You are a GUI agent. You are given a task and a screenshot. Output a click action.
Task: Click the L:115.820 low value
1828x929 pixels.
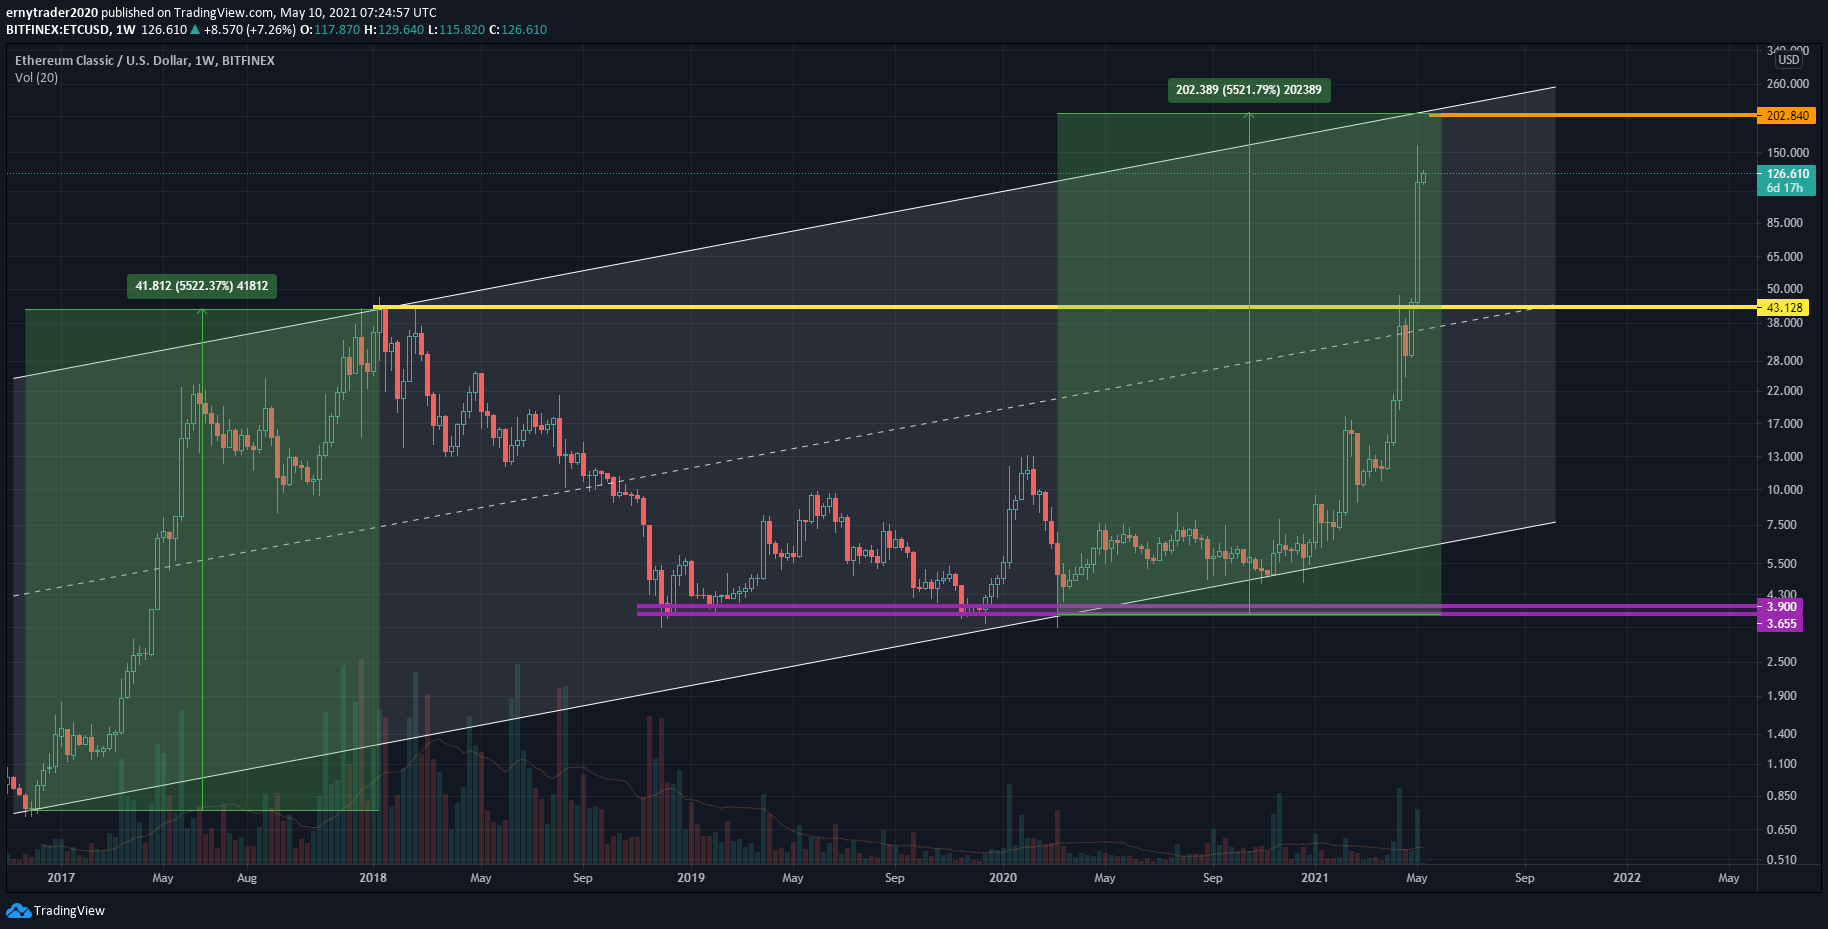coord(456,30)
